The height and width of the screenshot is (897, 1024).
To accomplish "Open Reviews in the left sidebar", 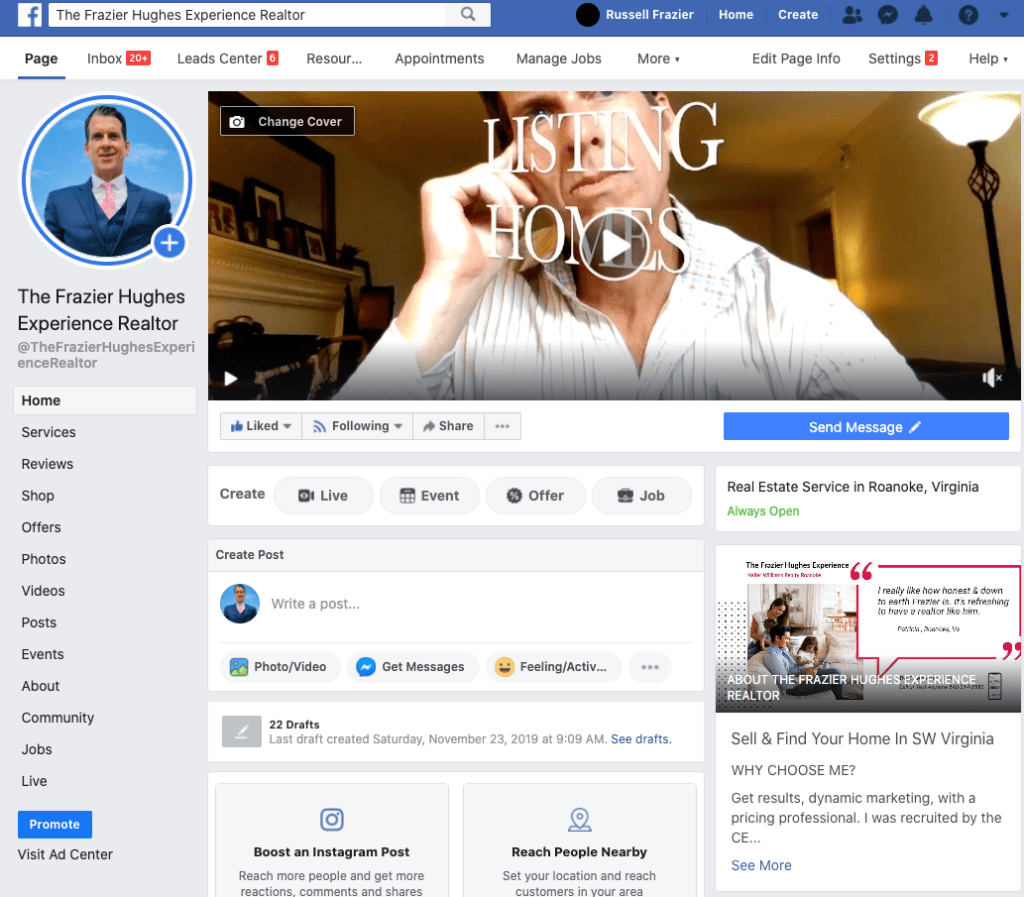I will point(47,464).
